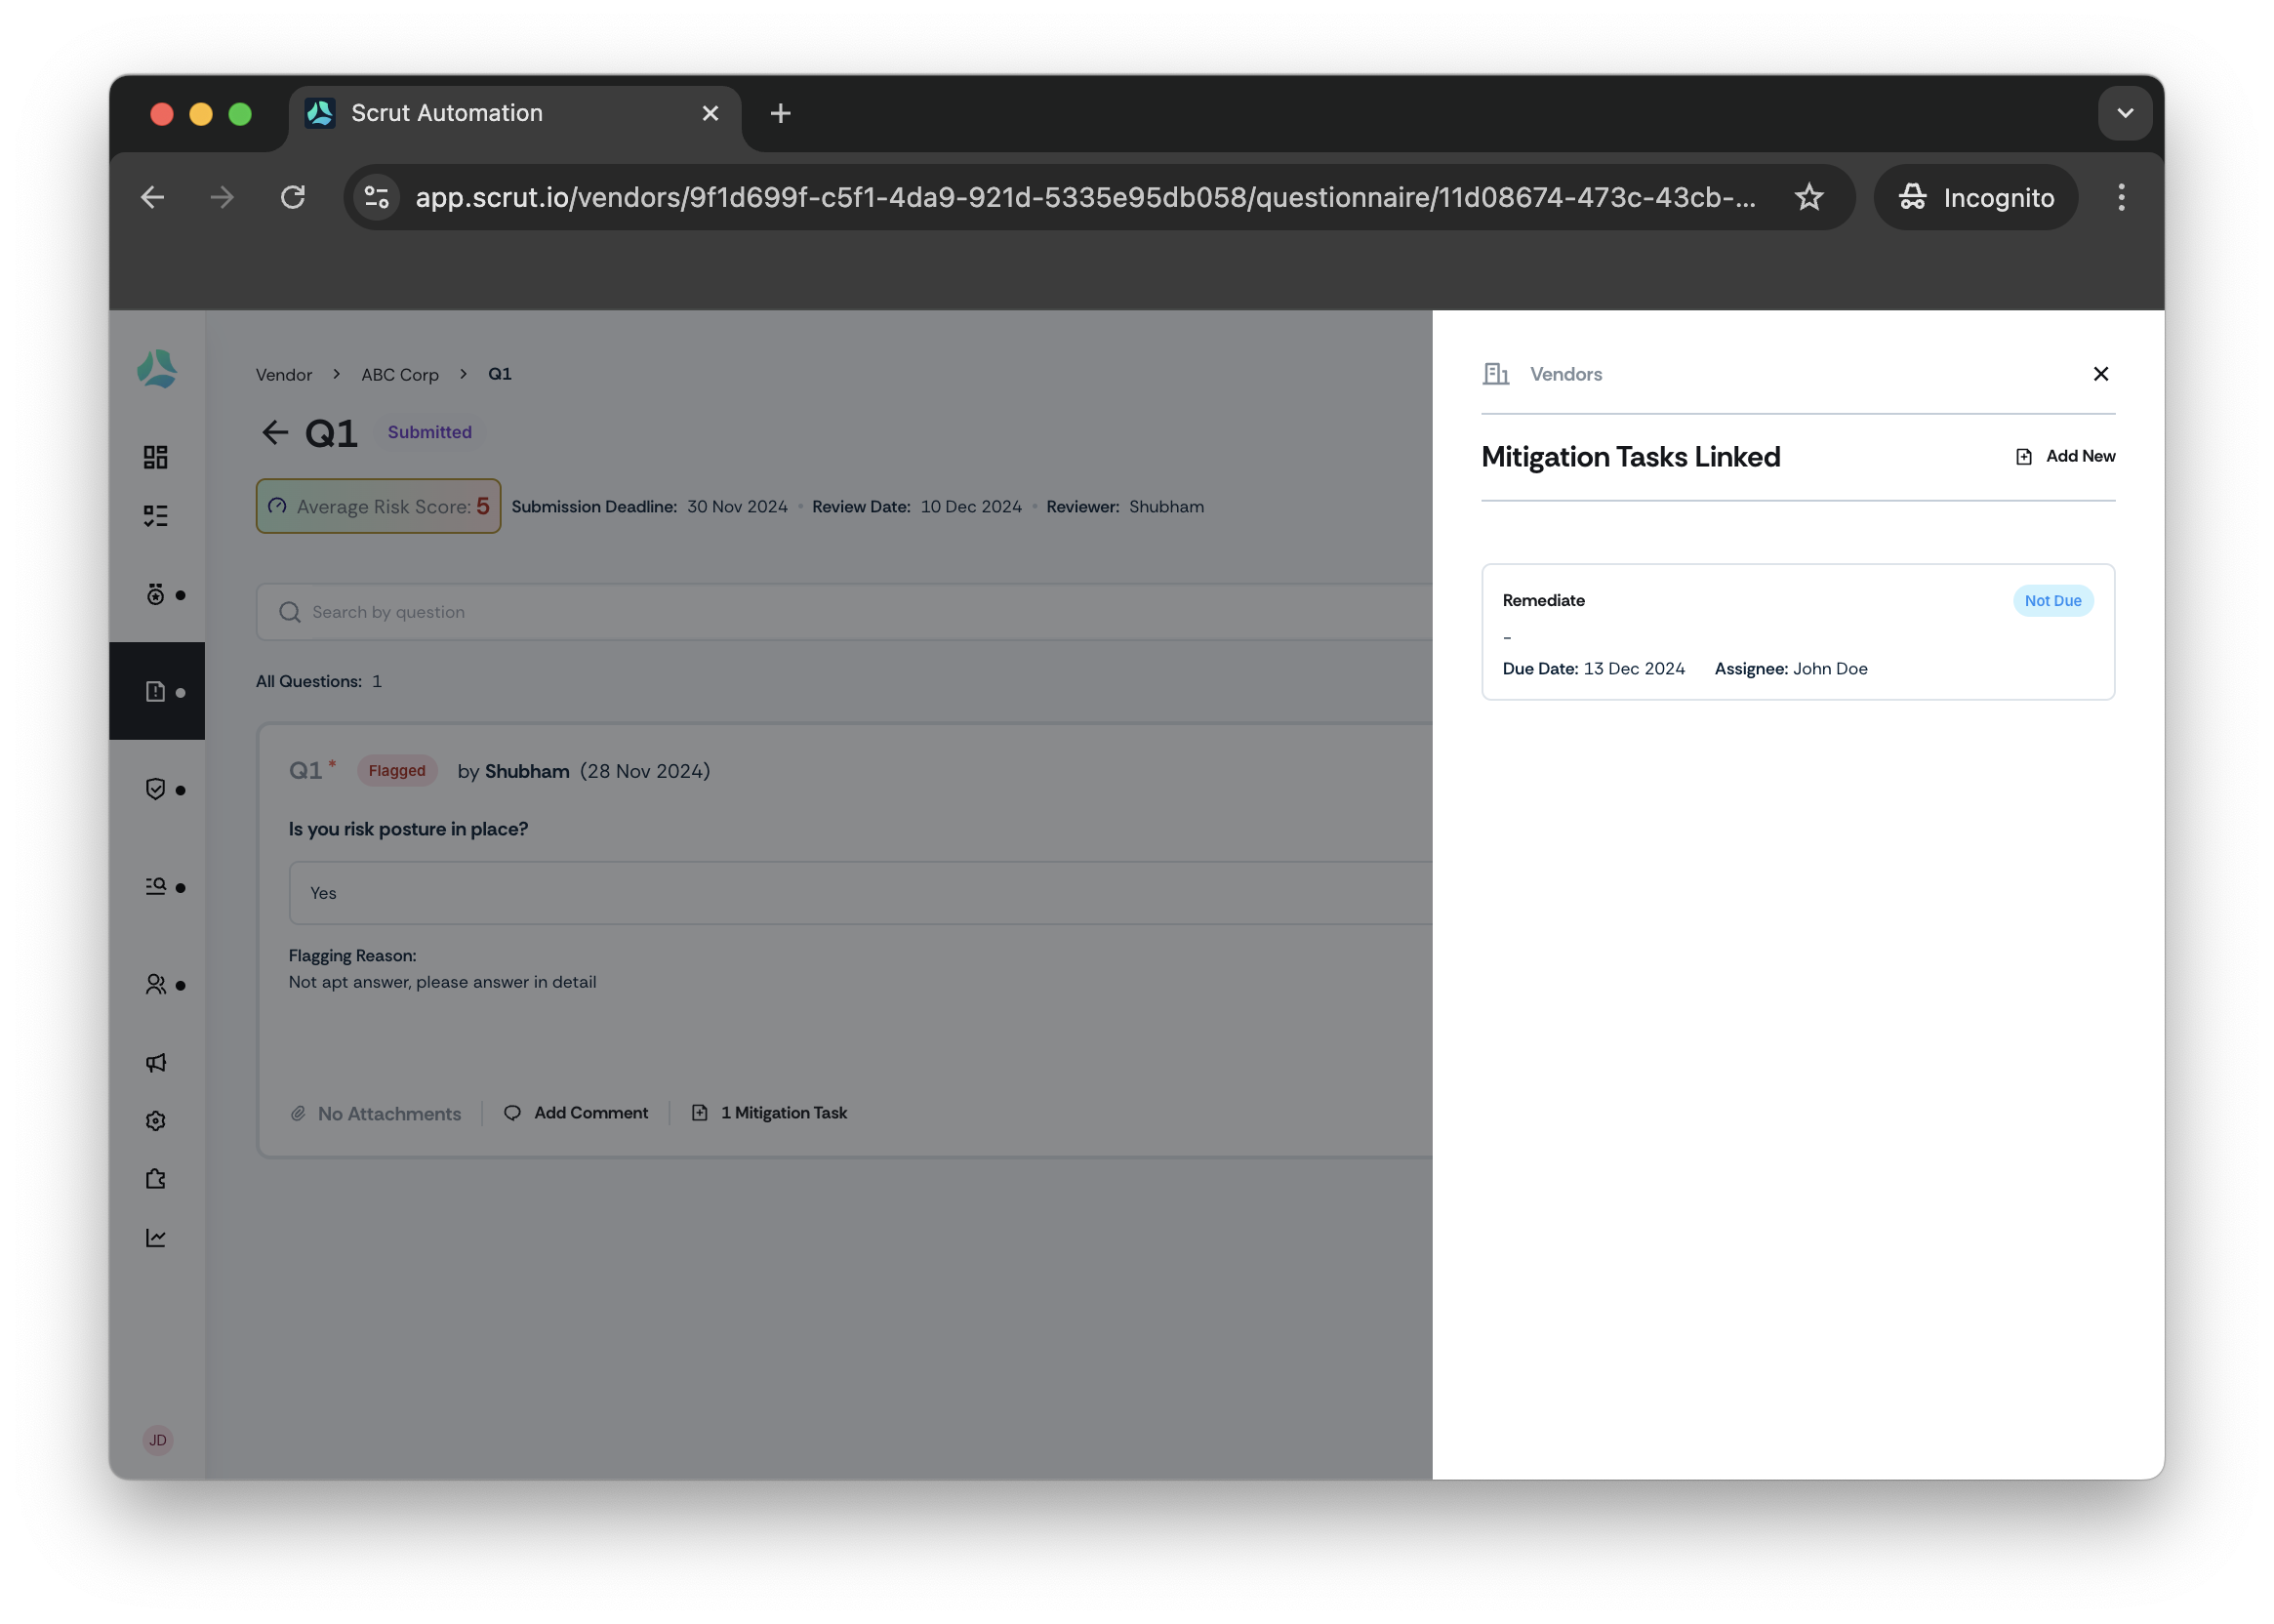Open the checklist tasks icon in sidebar

coord(155,516)
